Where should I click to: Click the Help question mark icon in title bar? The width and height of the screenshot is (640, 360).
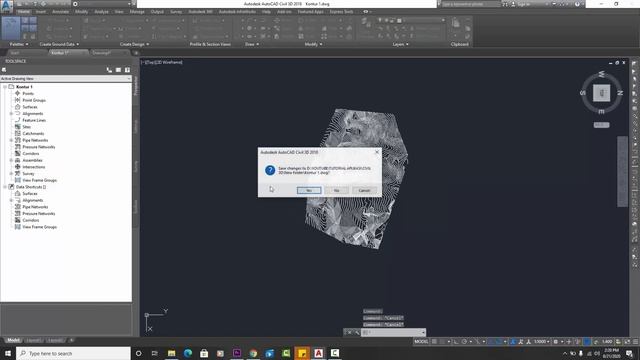(x=577, y=4)
